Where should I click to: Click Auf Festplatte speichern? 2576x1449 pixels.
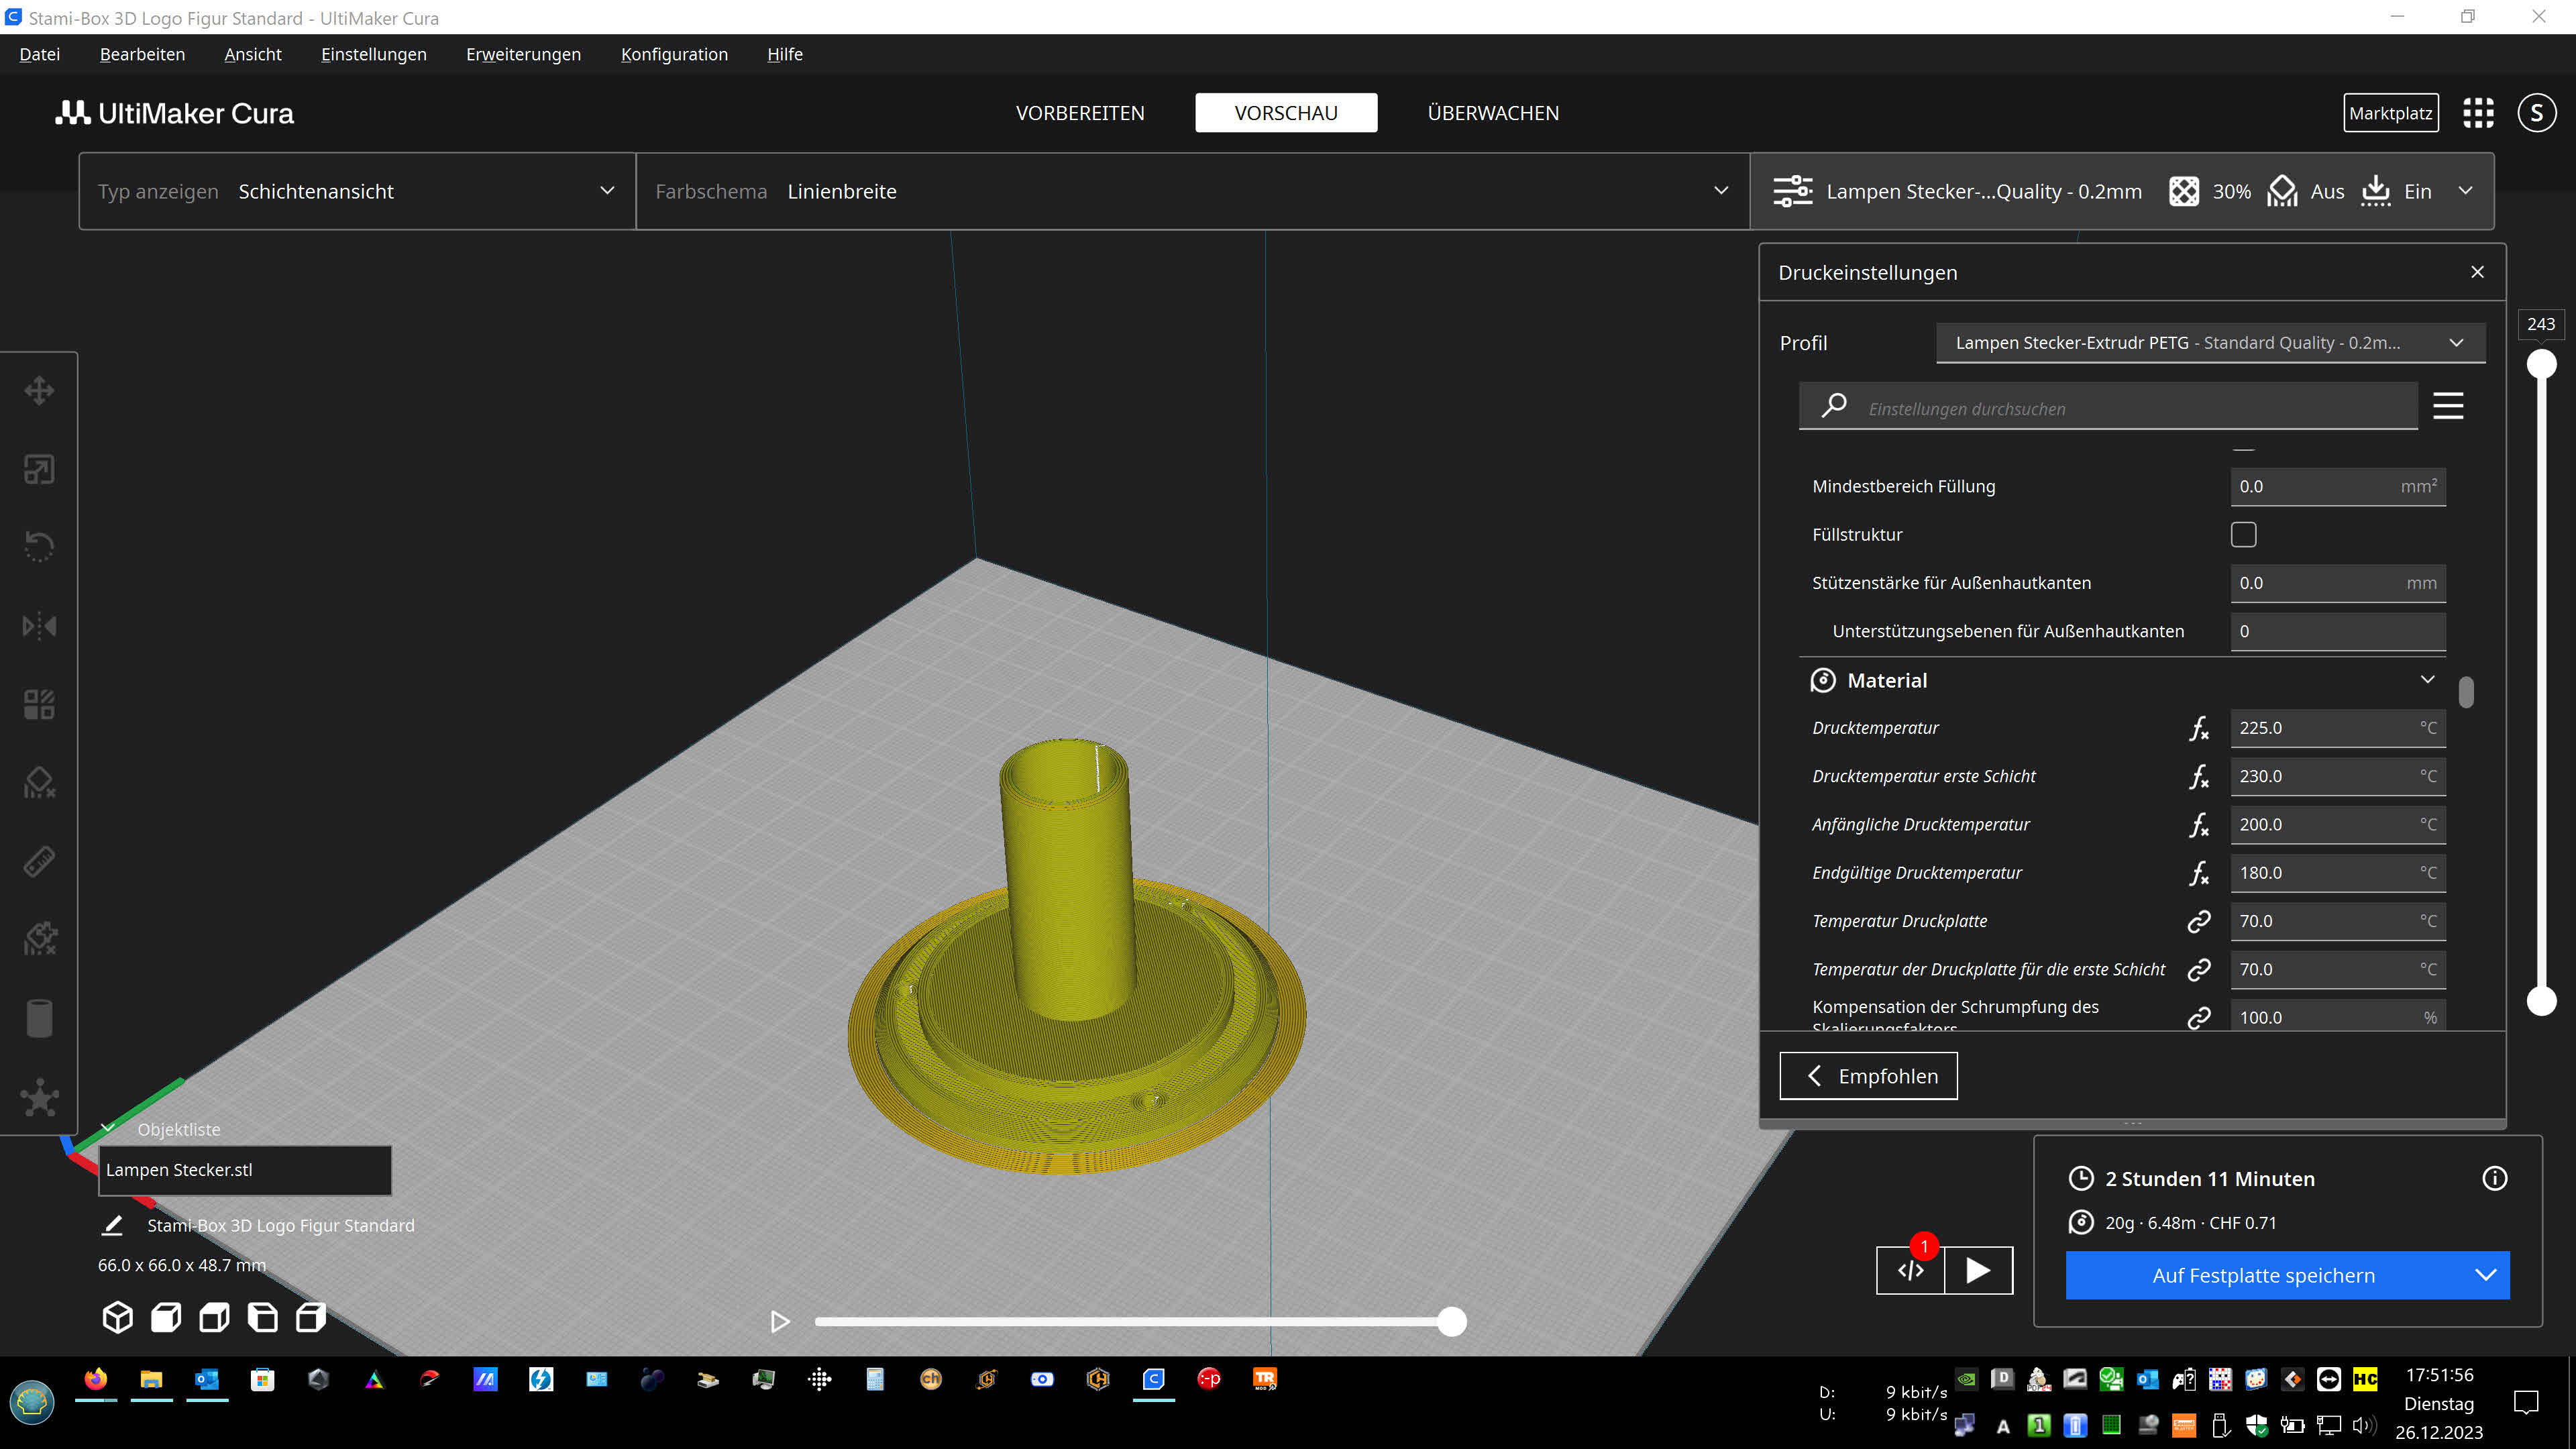click(2263, 1275)
